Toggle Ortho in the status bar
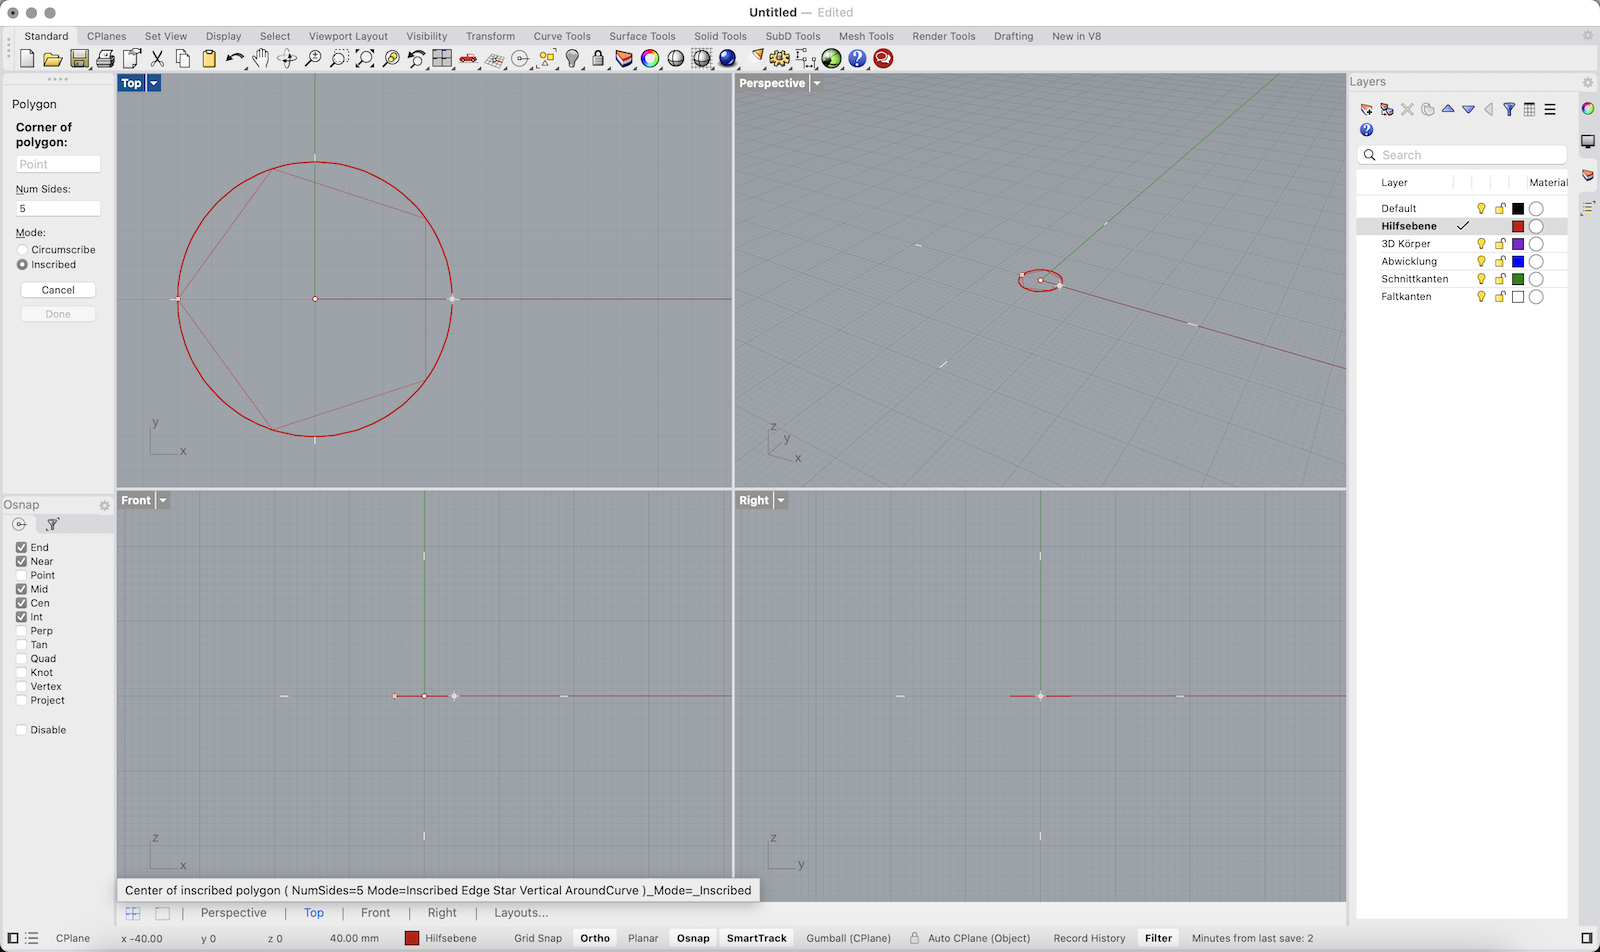 click(595, 938)
